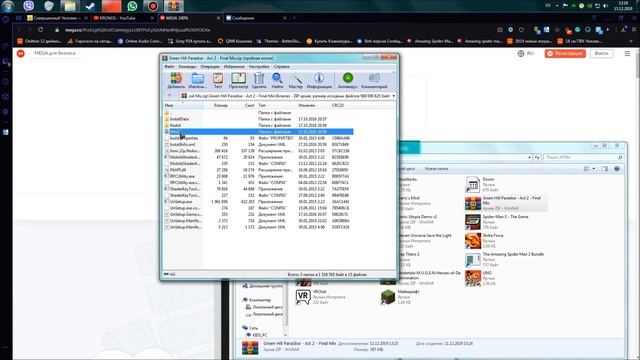The height and width of the screenshot is (360, 640).
Task: Open the Themes - BetterDiscord bookmark
Action: coord(279,41)
